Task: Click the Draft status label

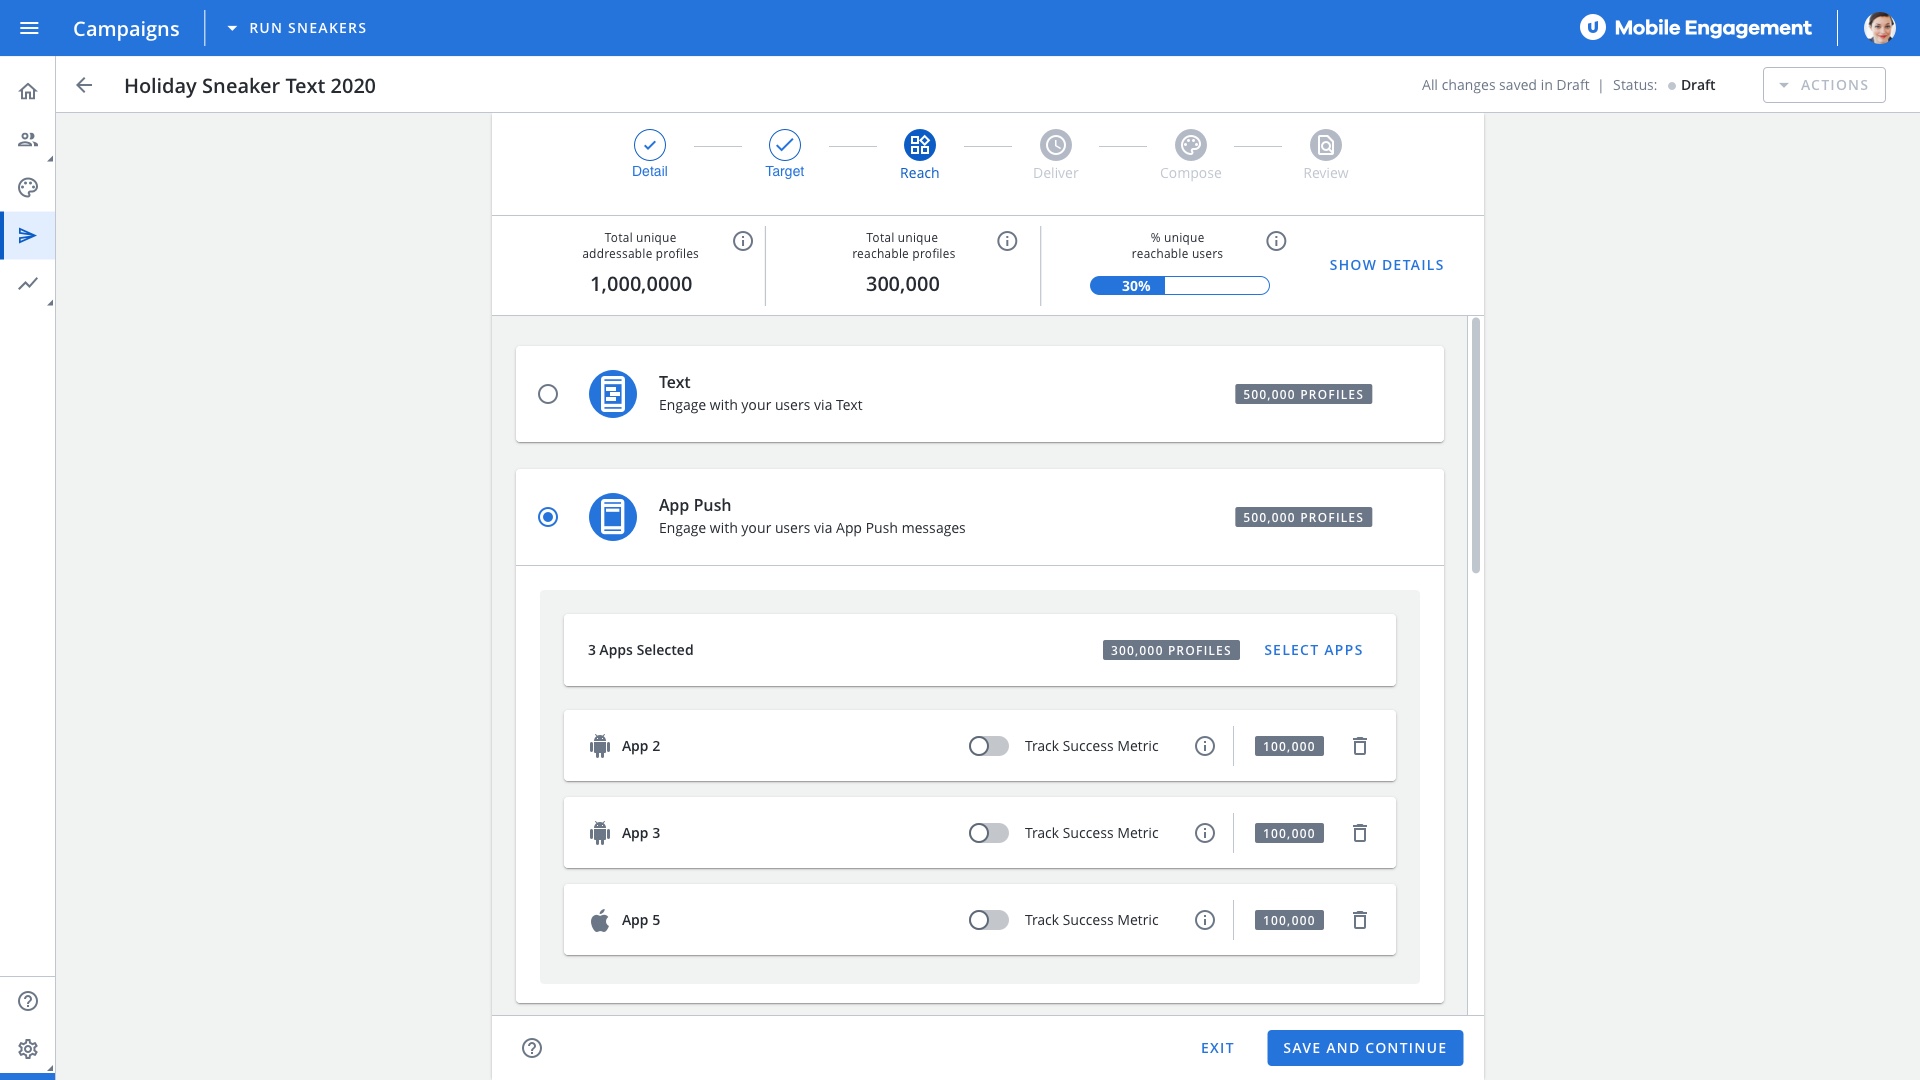Action: [x=1697, y=85]
